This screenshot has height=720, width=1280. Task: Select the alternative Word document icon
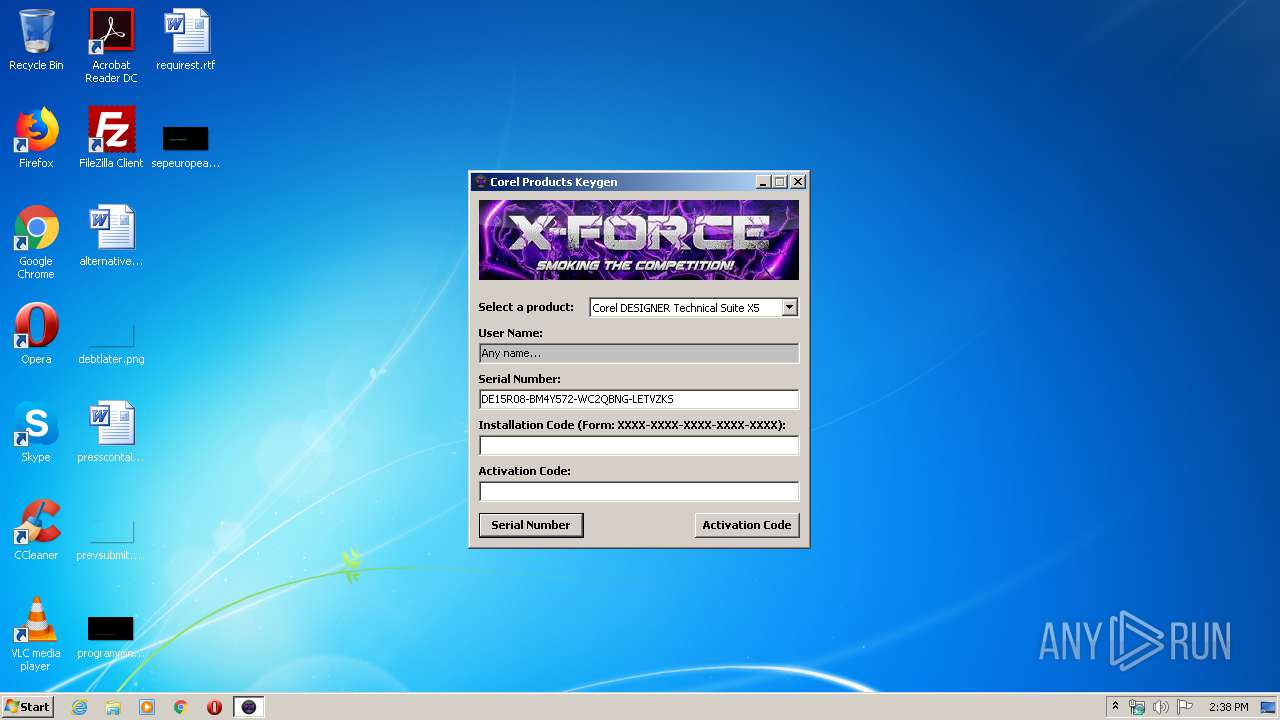[x=111, y=236]
